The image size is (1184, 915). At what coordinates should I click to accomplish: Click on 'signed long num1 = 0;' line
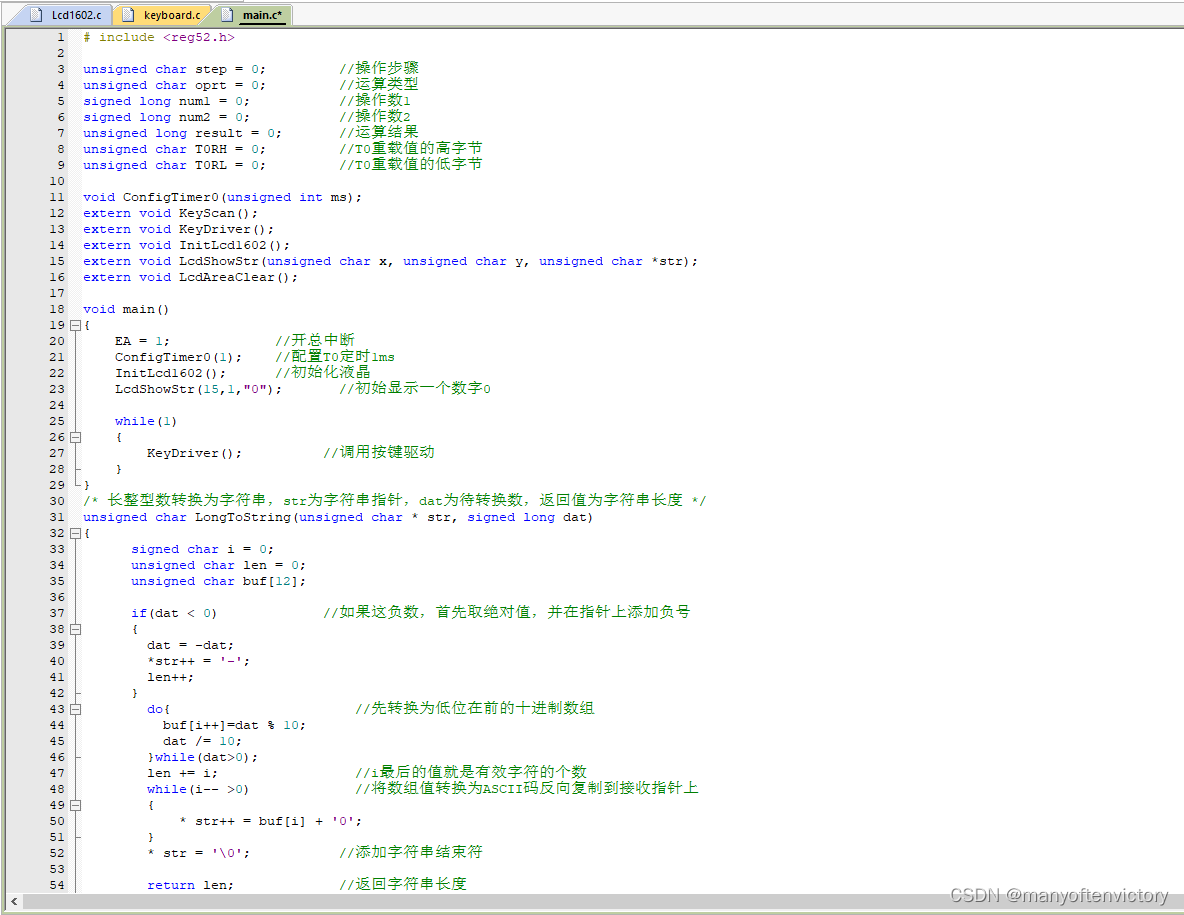click(166, 101)
